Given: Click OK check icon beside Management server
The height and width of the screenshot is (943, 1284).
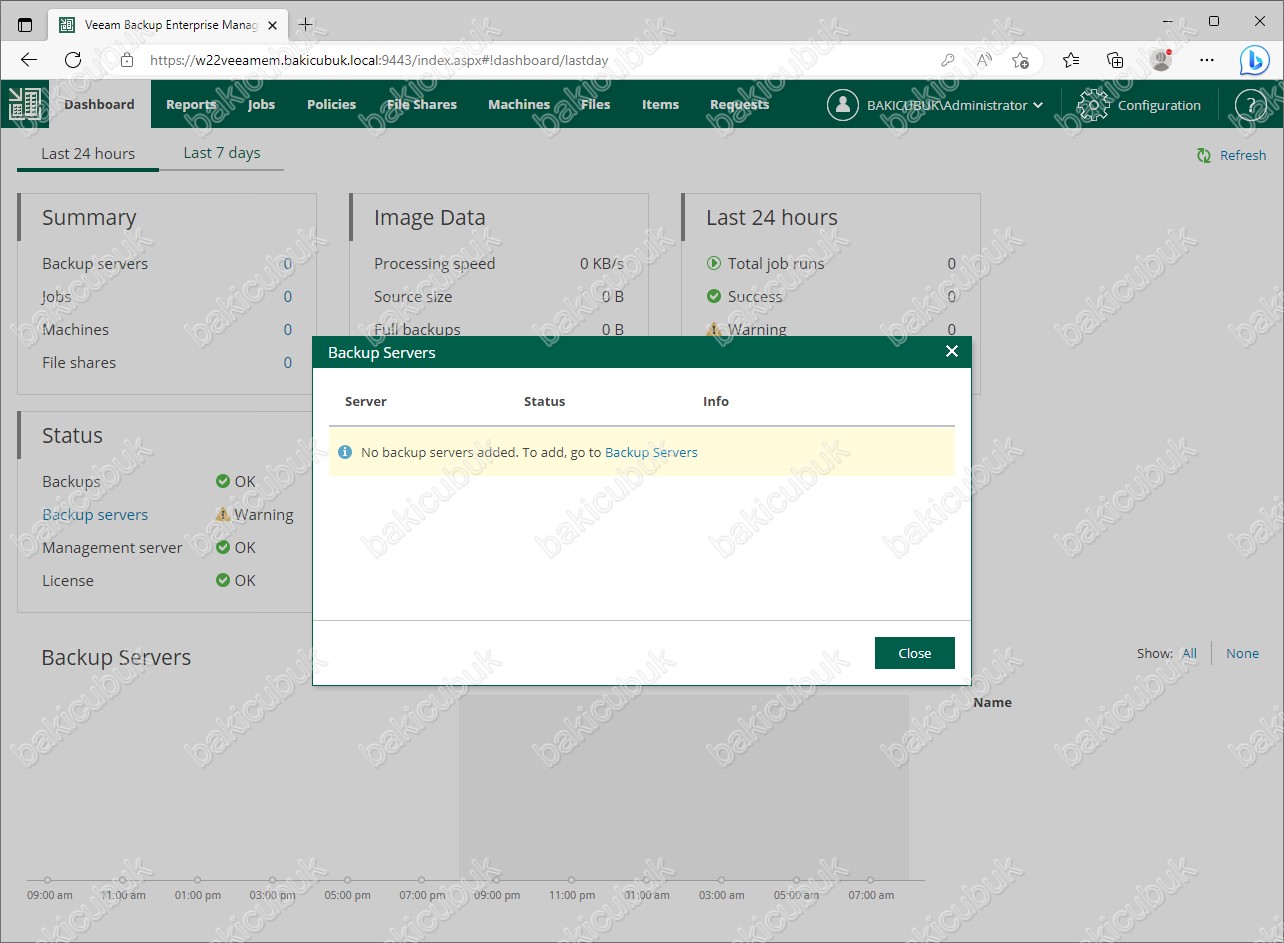Looking at the screenshot, I should click(x=223, y=547).
